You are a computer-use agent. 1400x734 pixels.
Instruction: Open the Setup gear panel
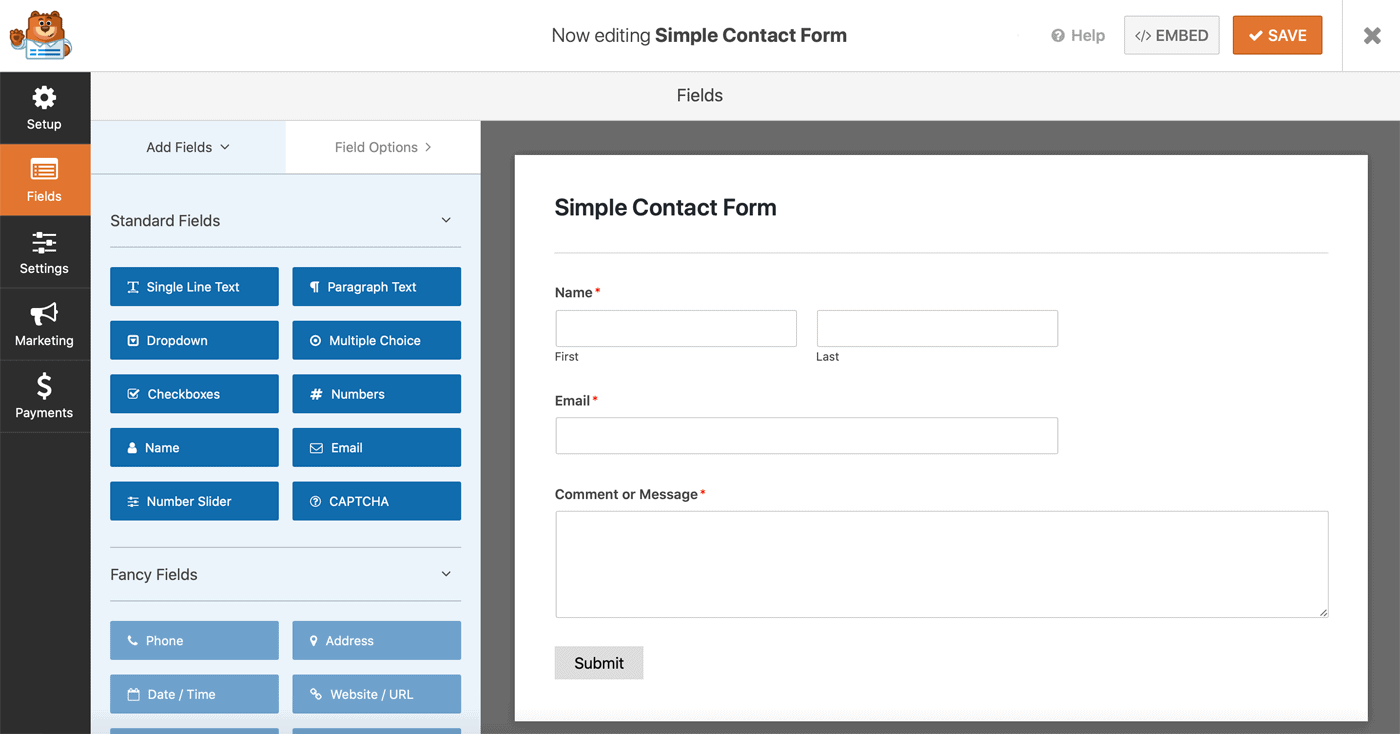pyautogui.click(x=44, y=107)
